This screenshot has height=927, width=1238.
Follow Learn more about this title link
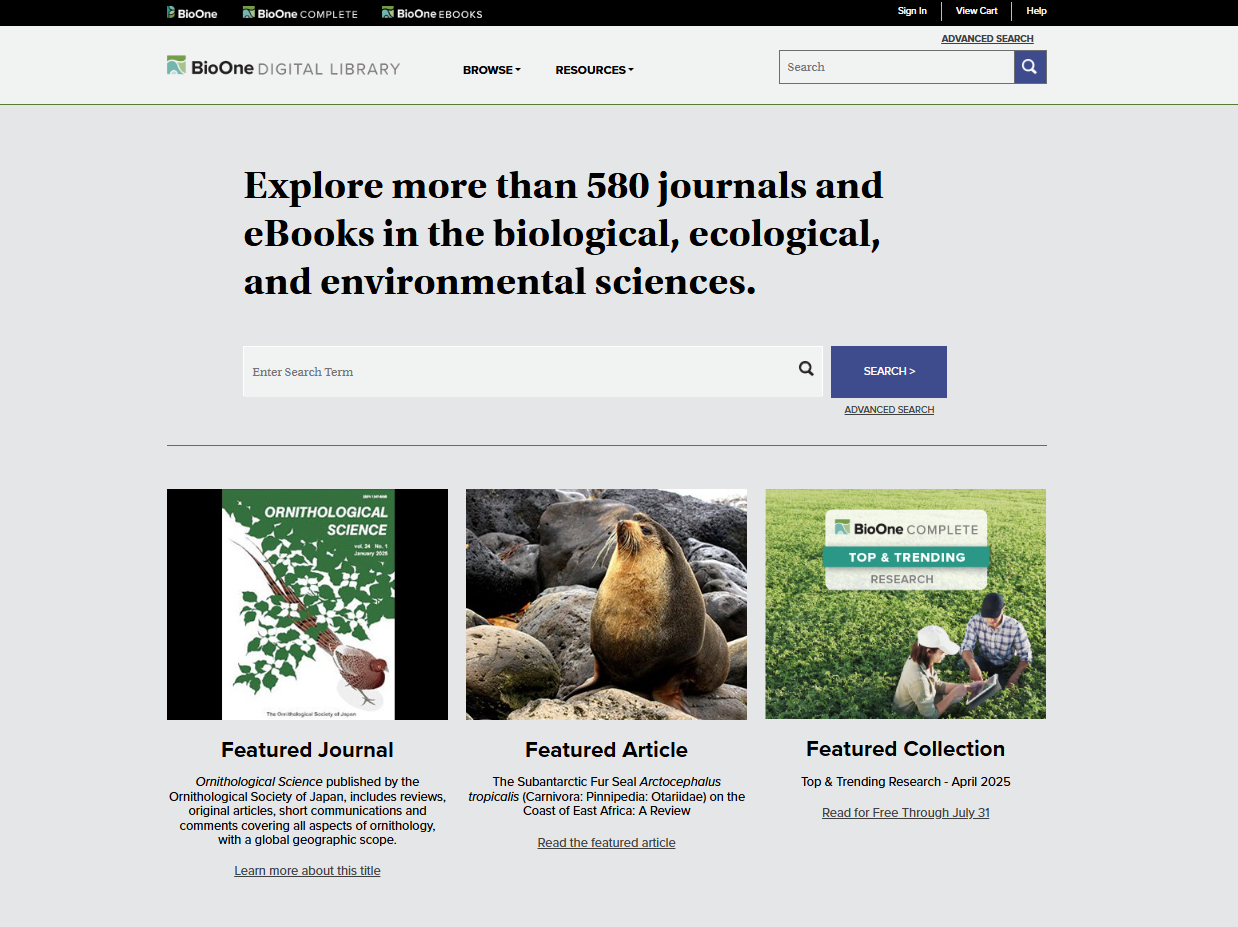[x=307, y=871]
